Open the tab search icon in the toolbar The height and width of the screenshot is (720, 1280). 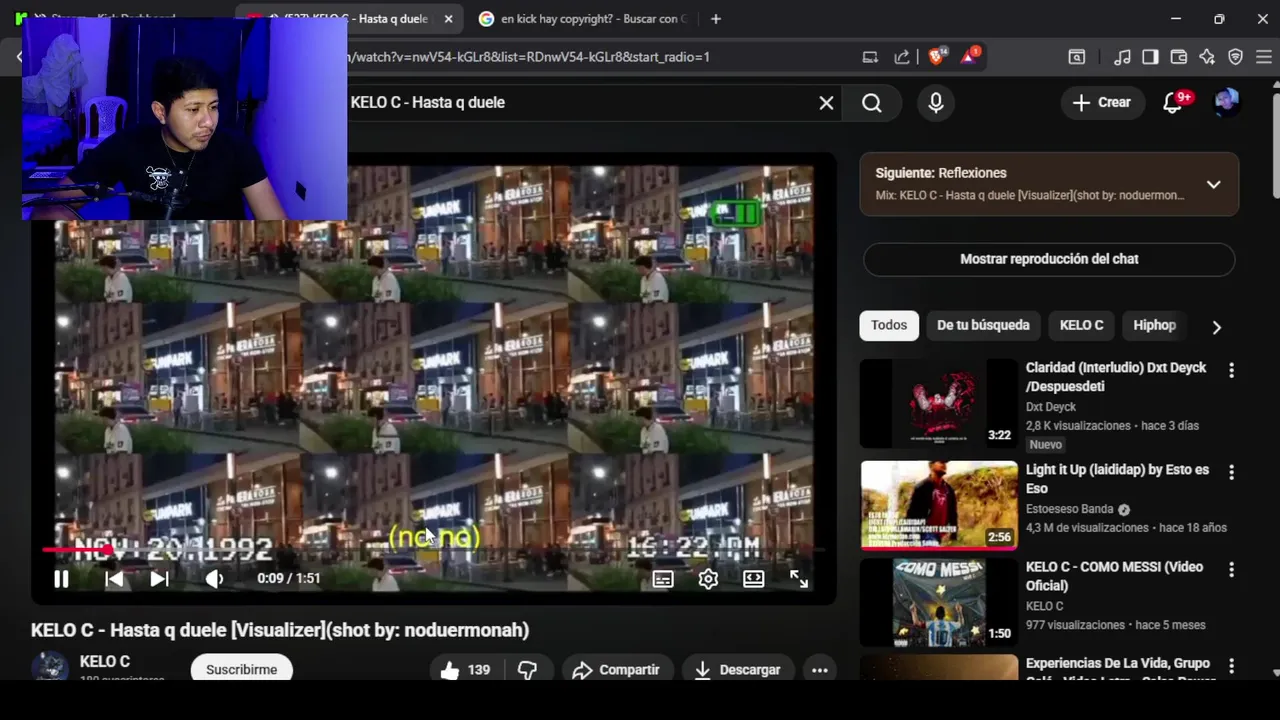(x=1077, y=57)
